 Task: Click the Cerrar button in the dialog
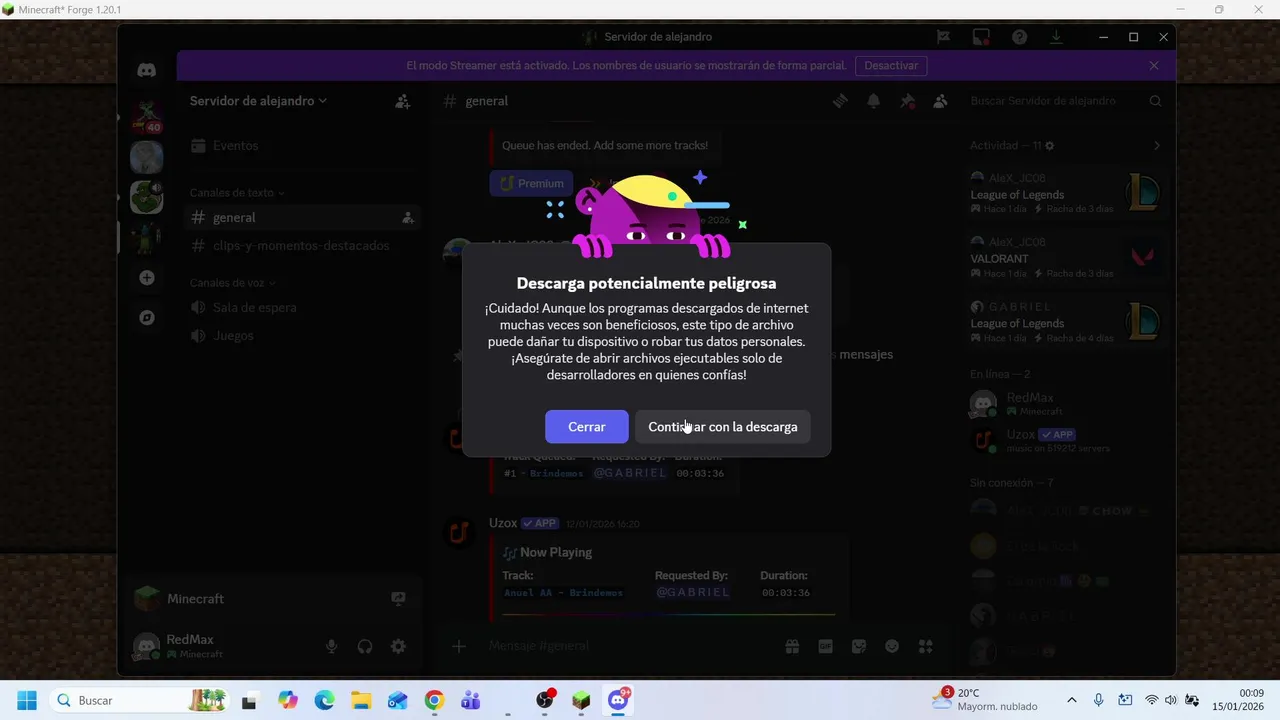[587, 427]
